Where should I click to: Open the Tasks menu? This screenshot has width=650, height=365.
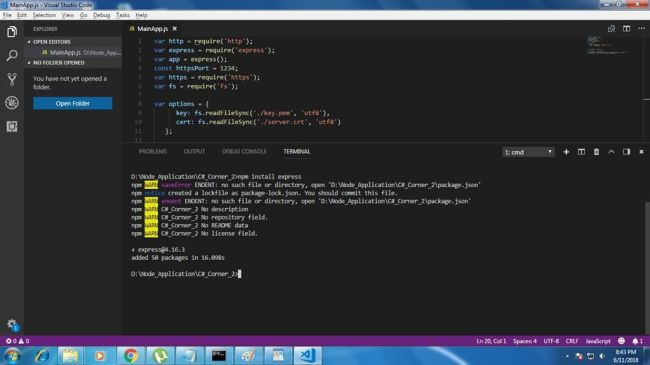click(x=122, y=15)
